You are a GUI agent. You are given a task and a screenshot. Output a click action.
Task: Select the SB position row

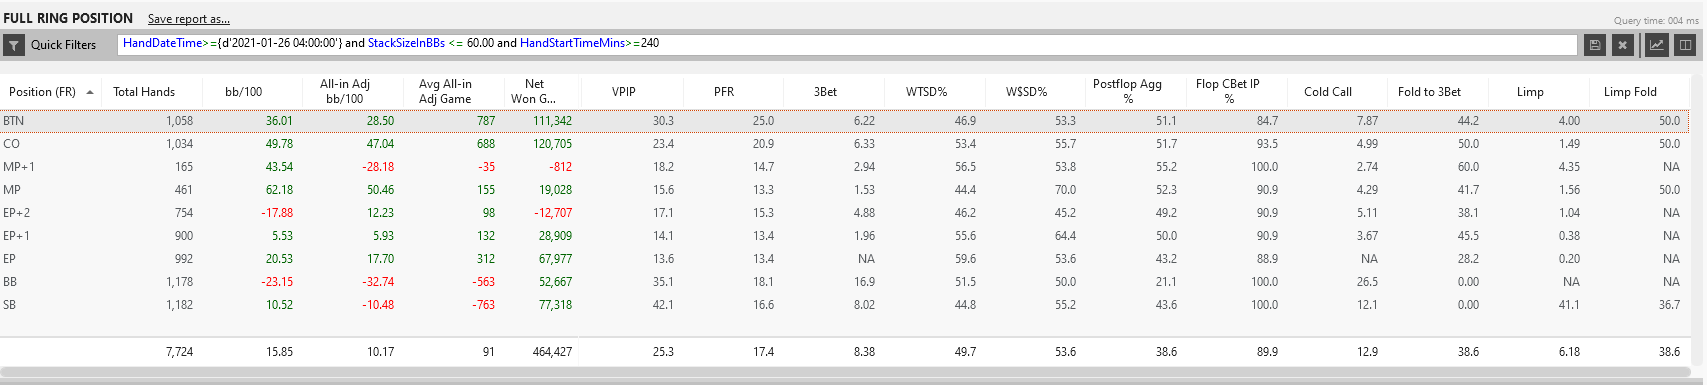point(845,305)
